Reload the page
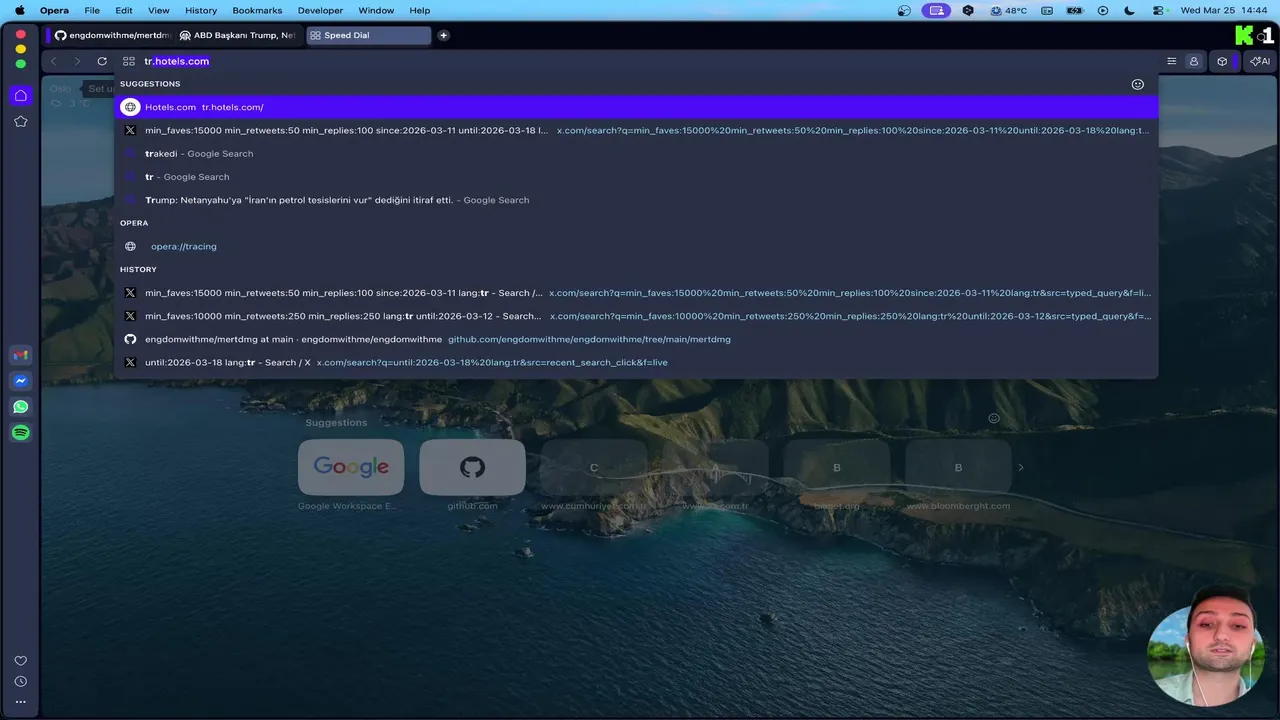The width and height of the screenshot is (1280, 720). pos(102,61)
